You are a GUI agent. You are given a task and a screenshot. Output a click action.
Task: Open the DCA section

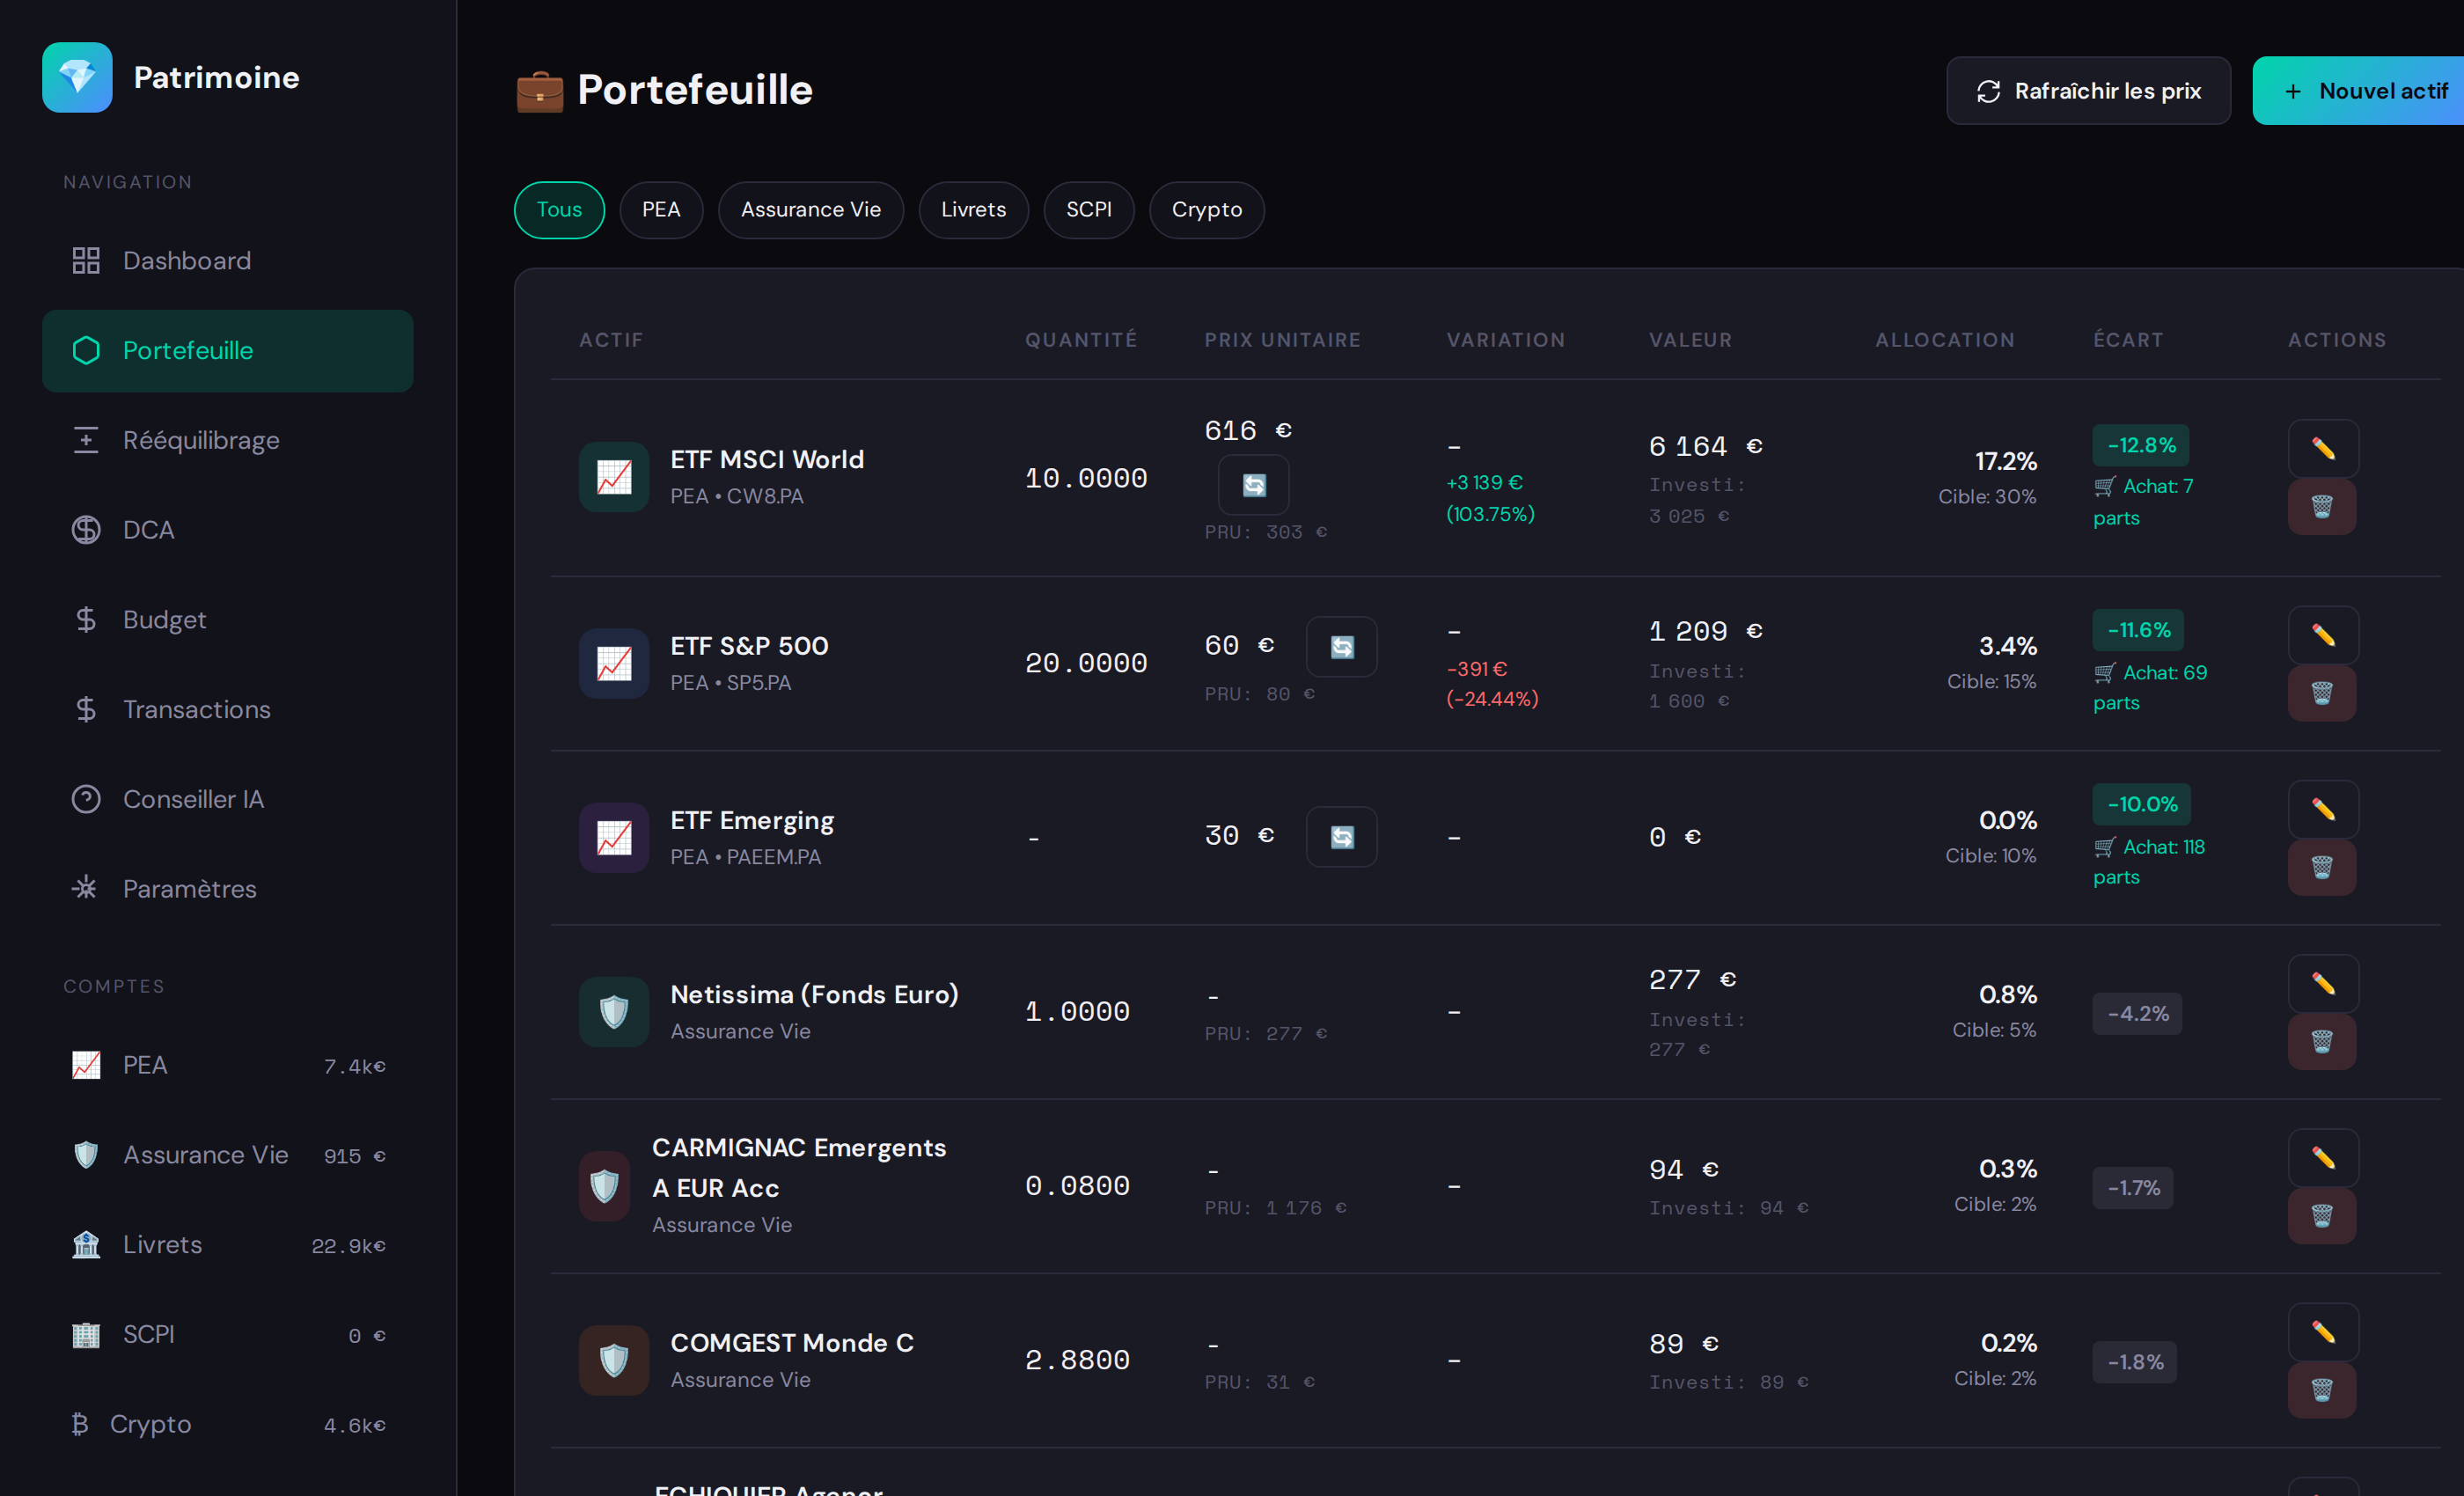coord(148,529)
